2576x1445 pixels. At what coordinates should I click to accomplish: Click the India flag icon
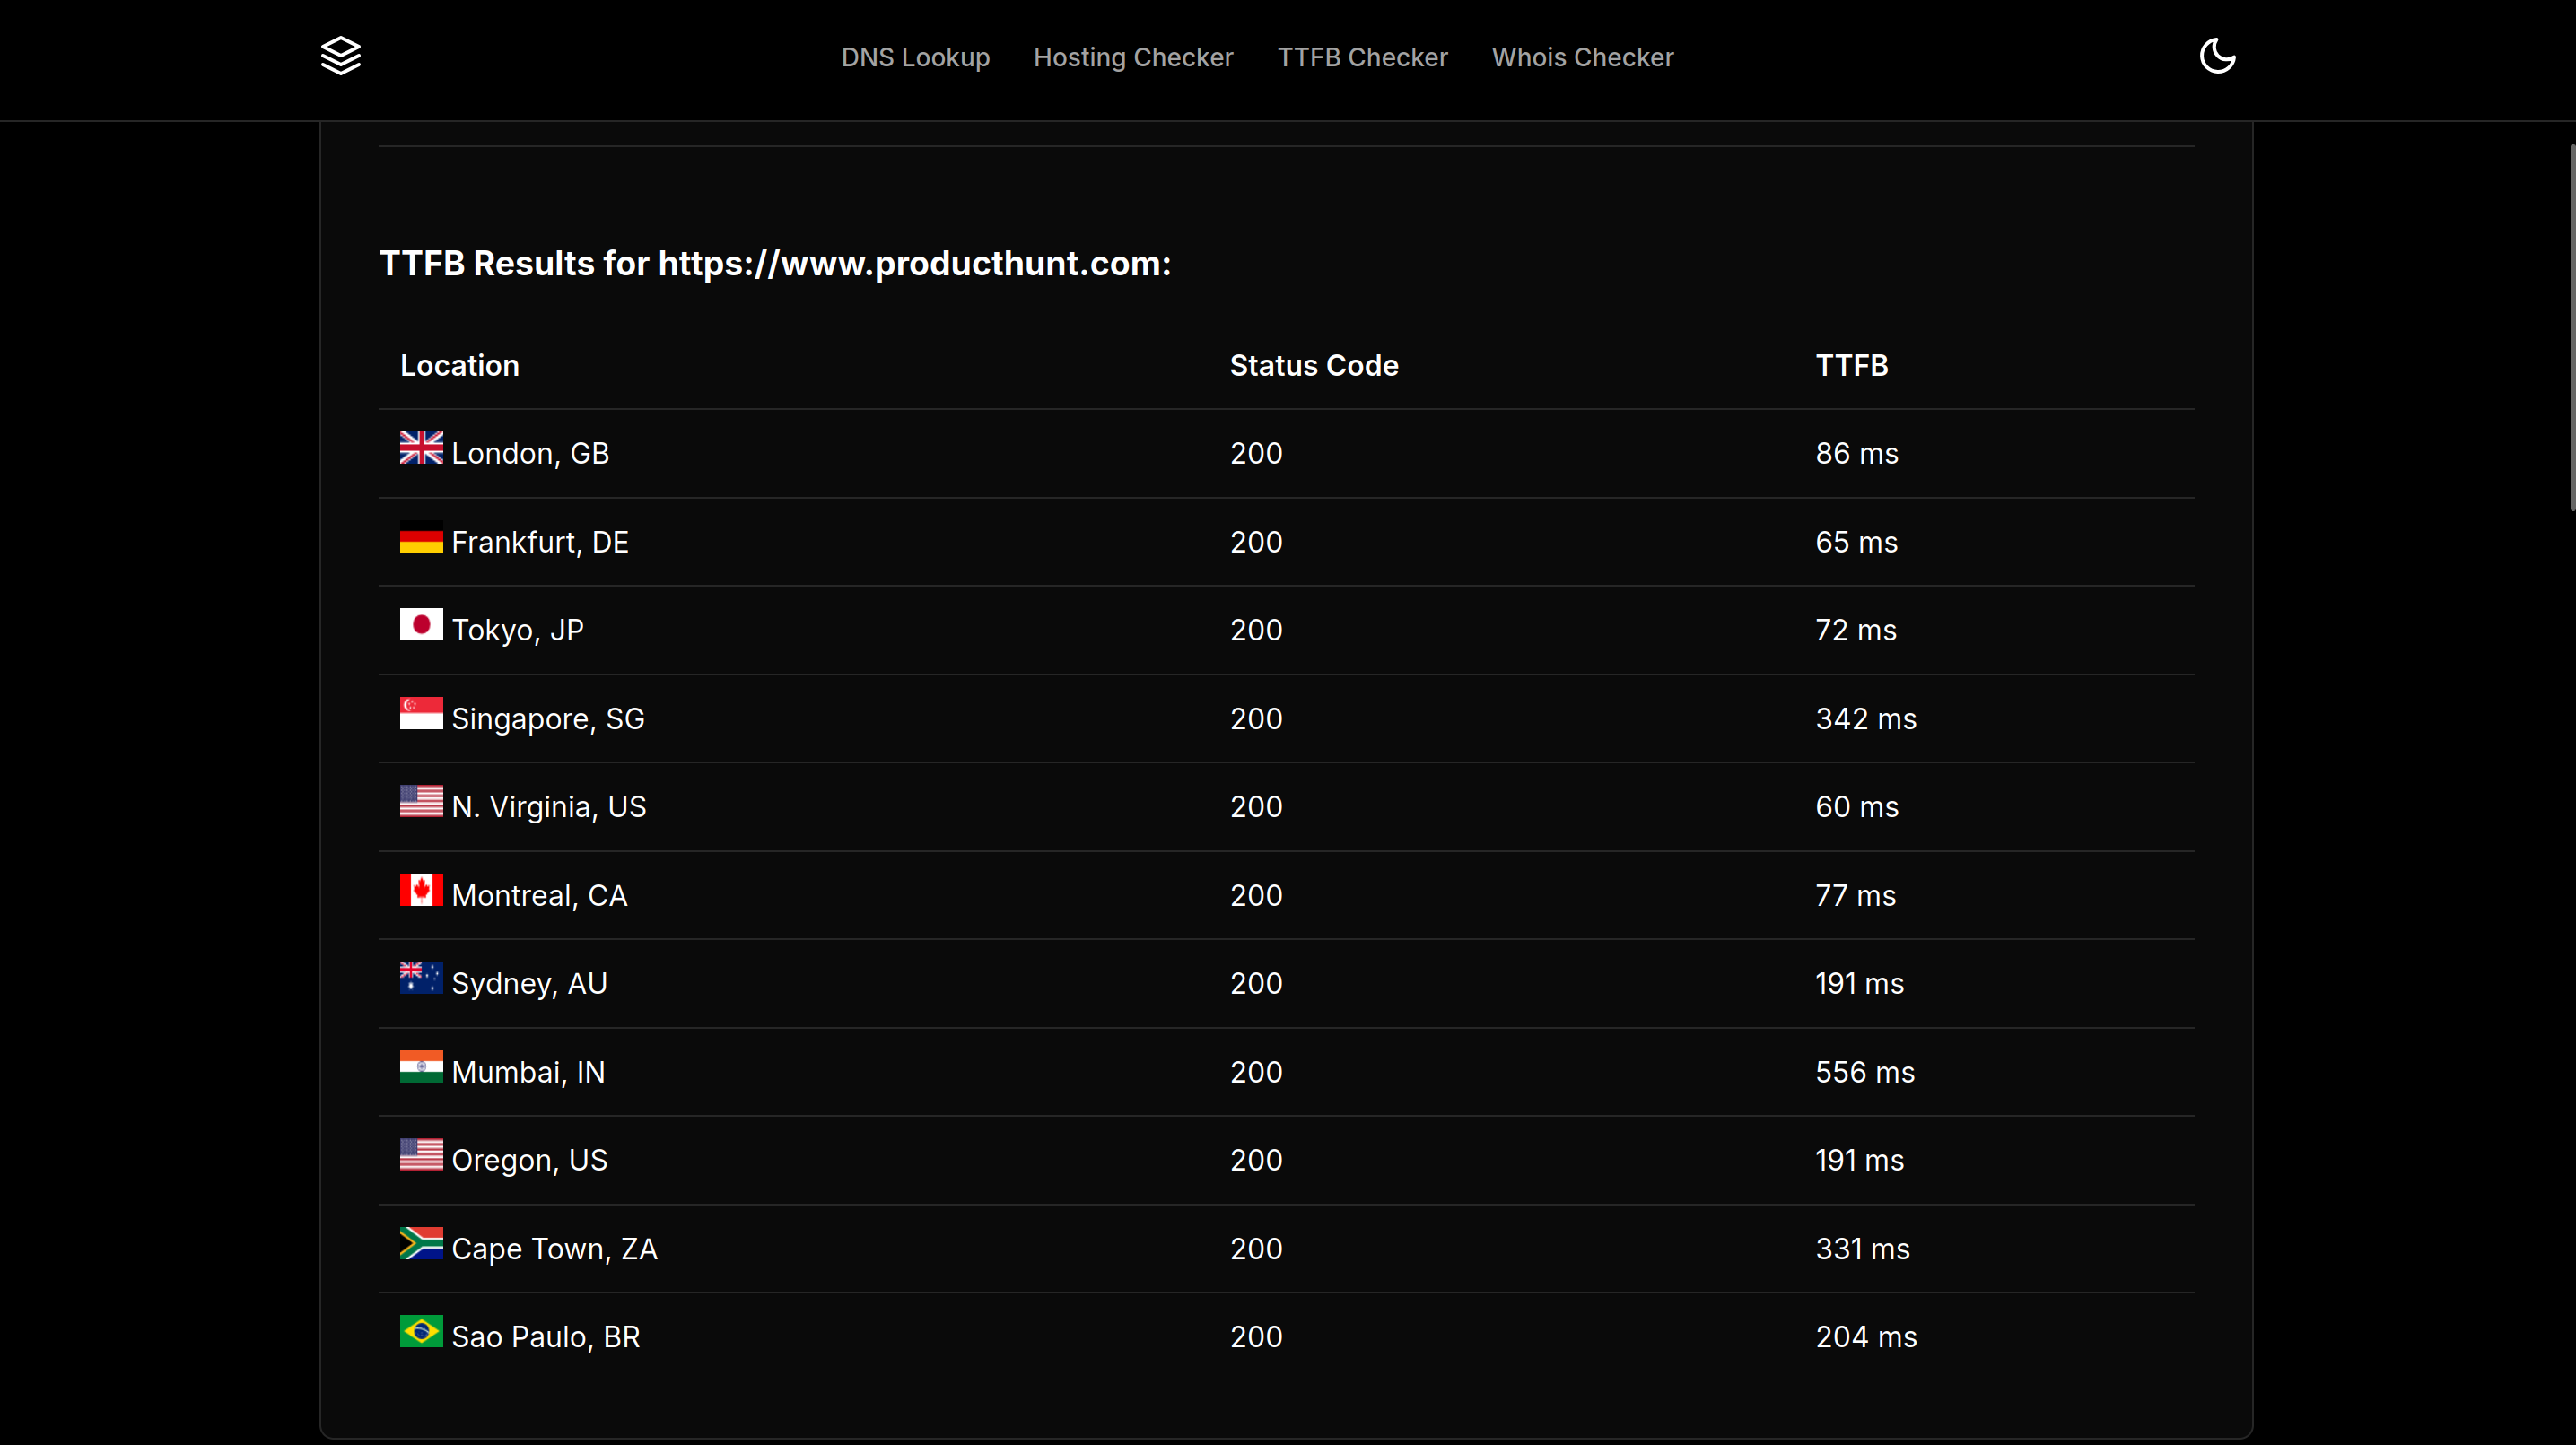click(421, 1067)
